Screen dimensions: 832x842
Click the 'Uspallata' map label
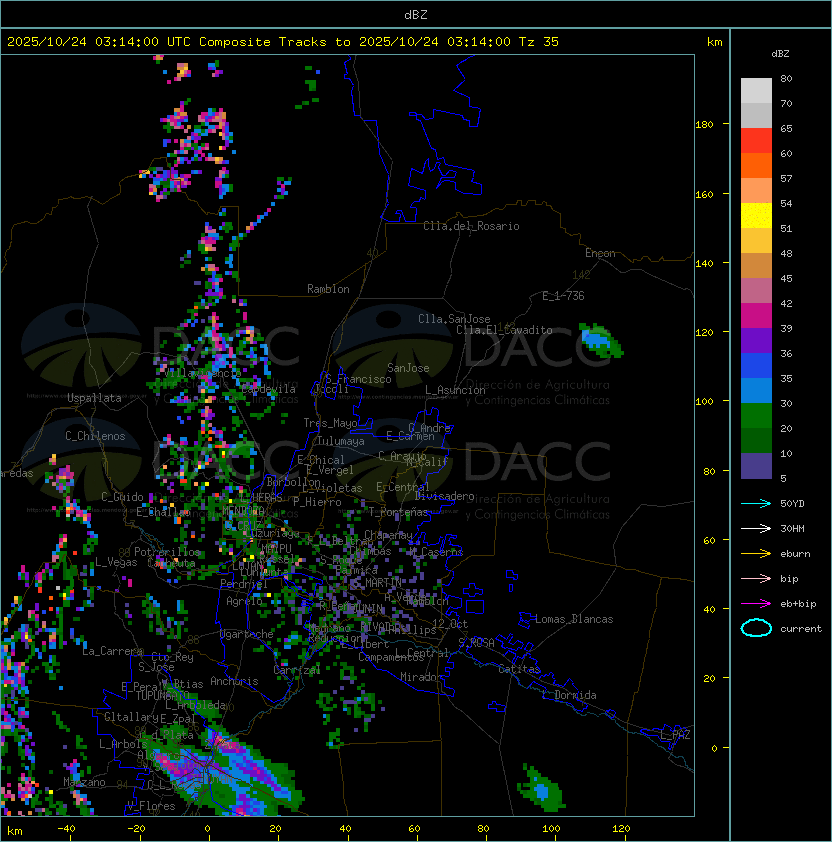tap(94, 398)
